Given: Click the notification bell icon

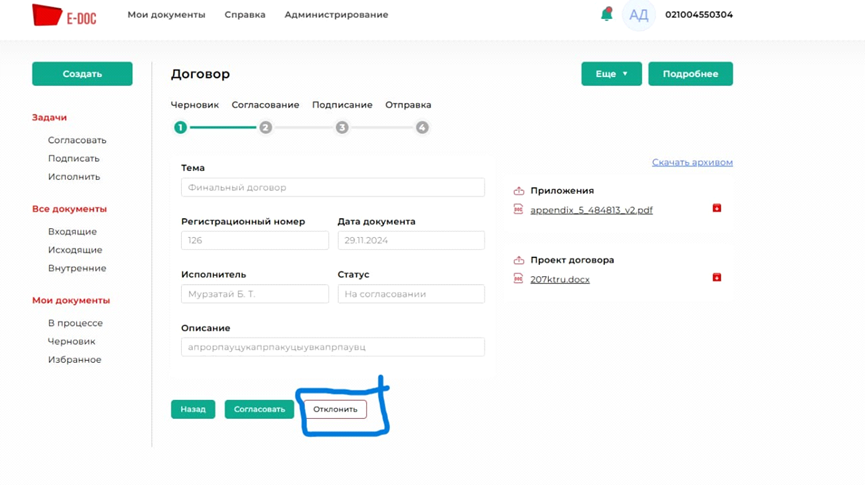Looking at the screenshot, I should click(x=606, y=14).
